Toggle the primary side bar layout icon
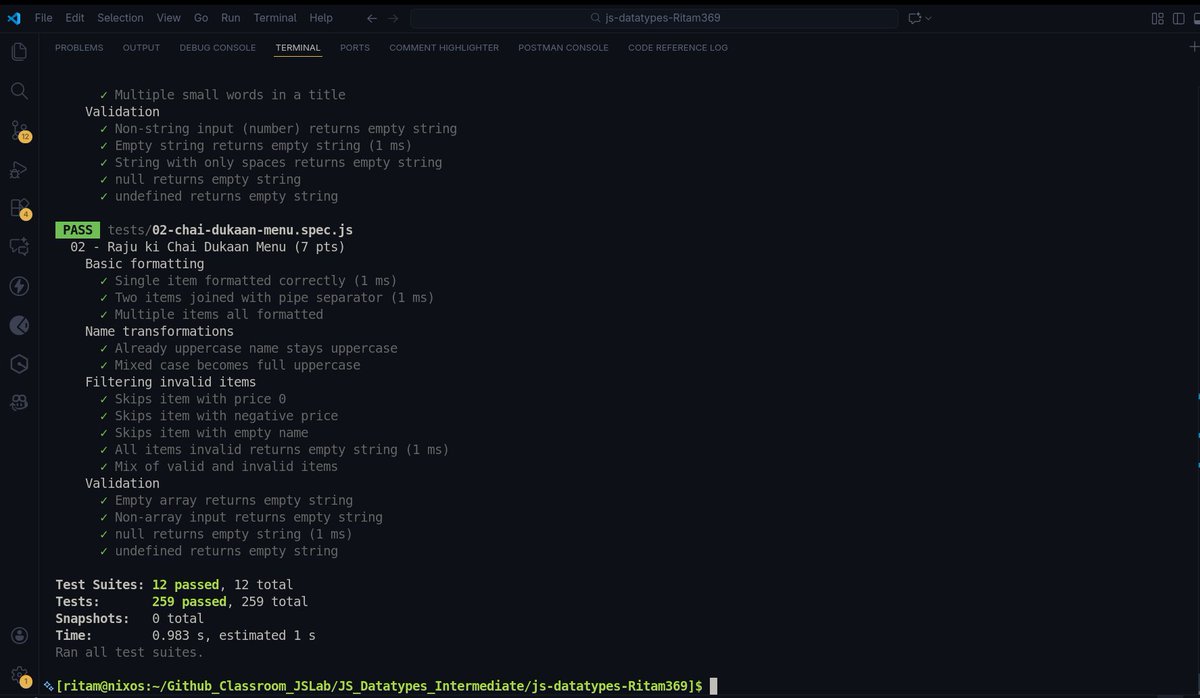The width and height of the screenshot is (1200, 698). click(x=1177, y=18)
